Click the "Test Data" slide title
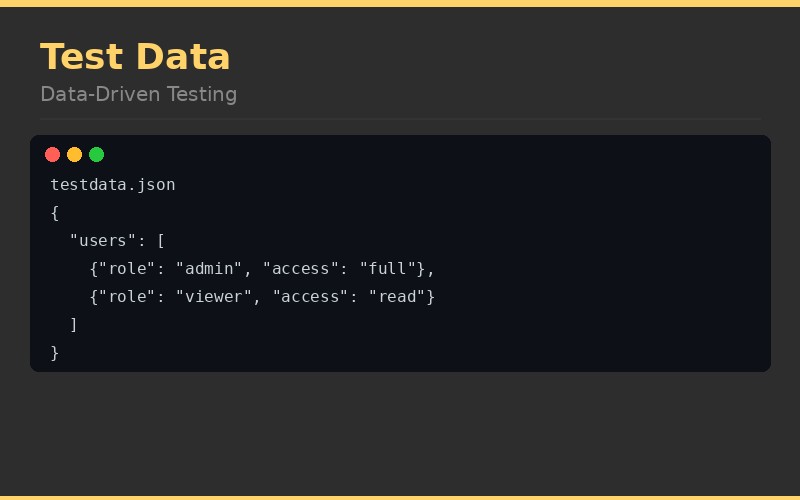800x500 pixels. point(135,57)
